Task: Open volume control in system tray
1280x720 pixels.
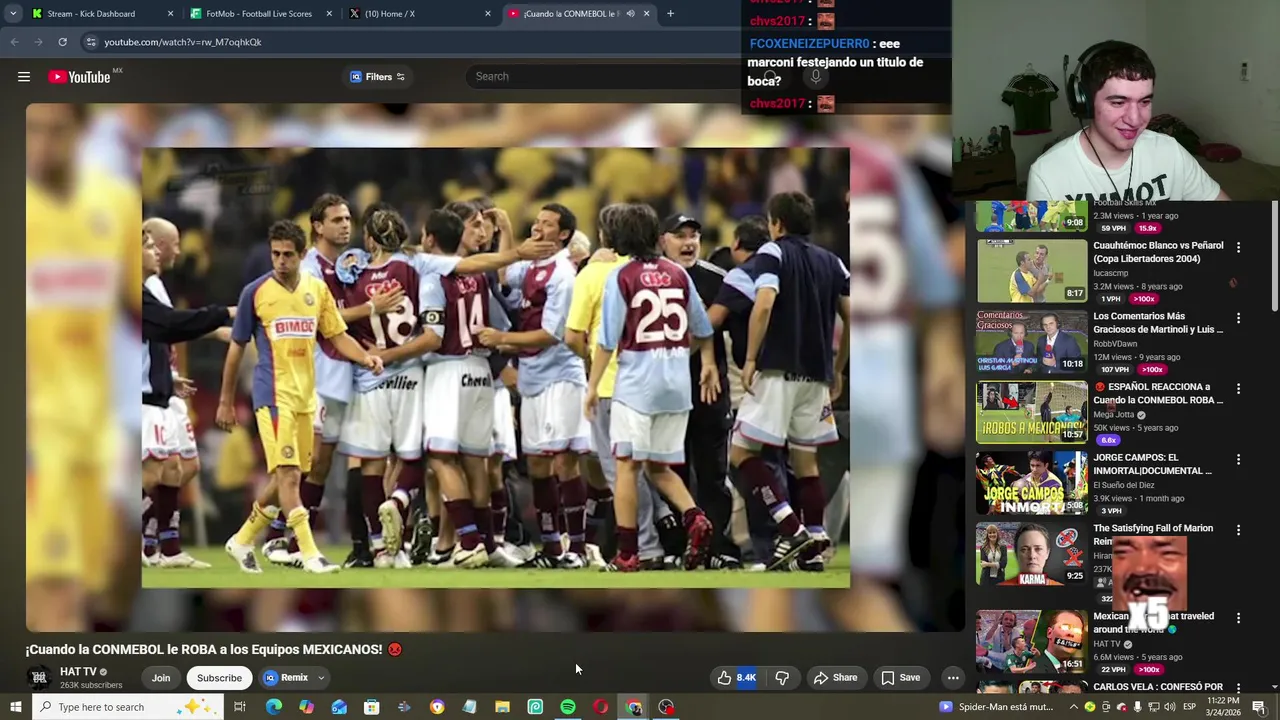Action: [x=1169, y=707]
